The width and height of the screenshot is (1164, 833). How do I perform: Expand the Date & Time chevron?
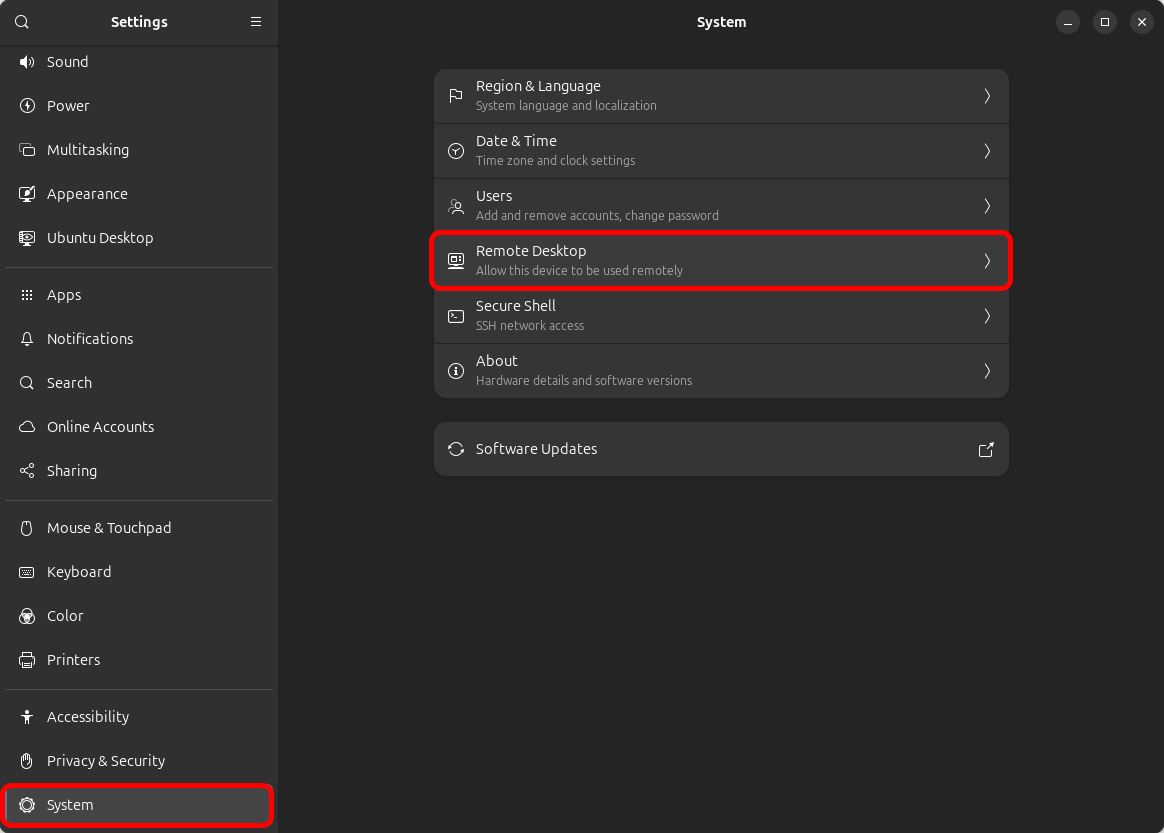click(x=987, y=151)
